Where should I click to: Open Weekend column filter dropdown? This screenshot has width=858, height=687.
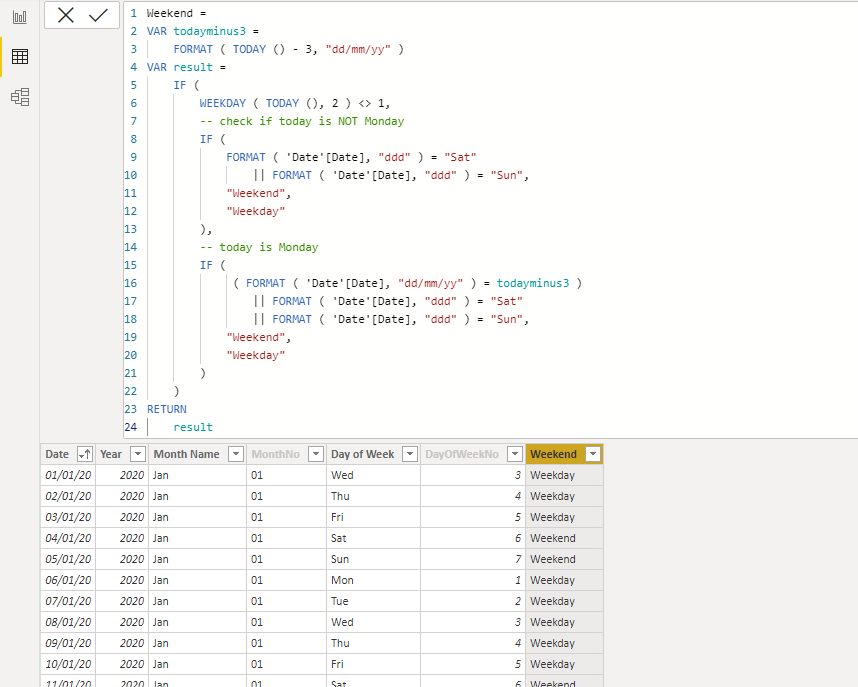point(593,454)
